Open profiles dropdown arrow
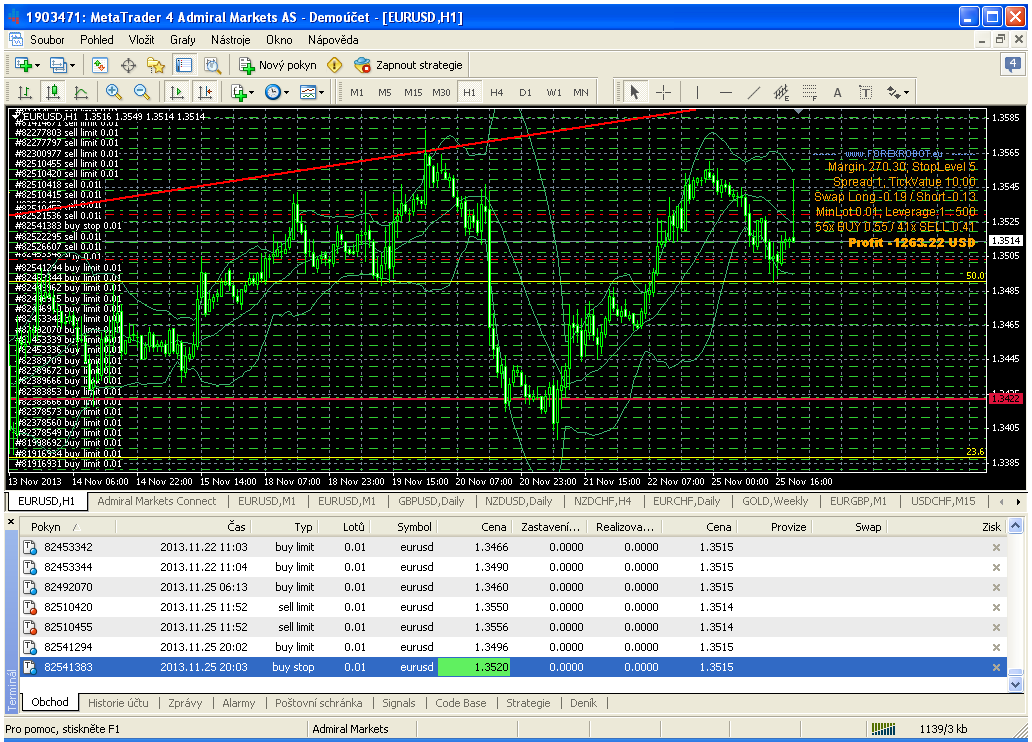The width and height of the screenshot is (1032, 742). pyautogui.click(x=72, y=66)
